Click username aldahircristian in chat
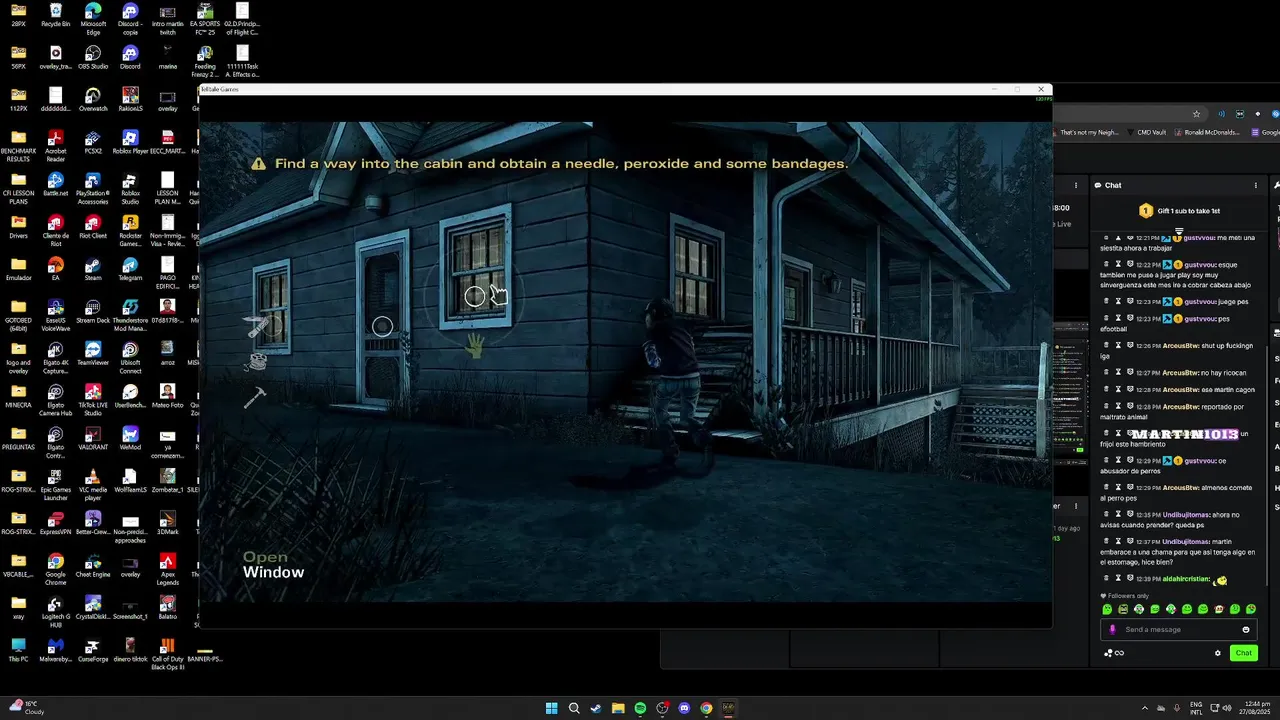Image resolution: width=1280 pixels, height=720 pixels. click(1186, 579)
